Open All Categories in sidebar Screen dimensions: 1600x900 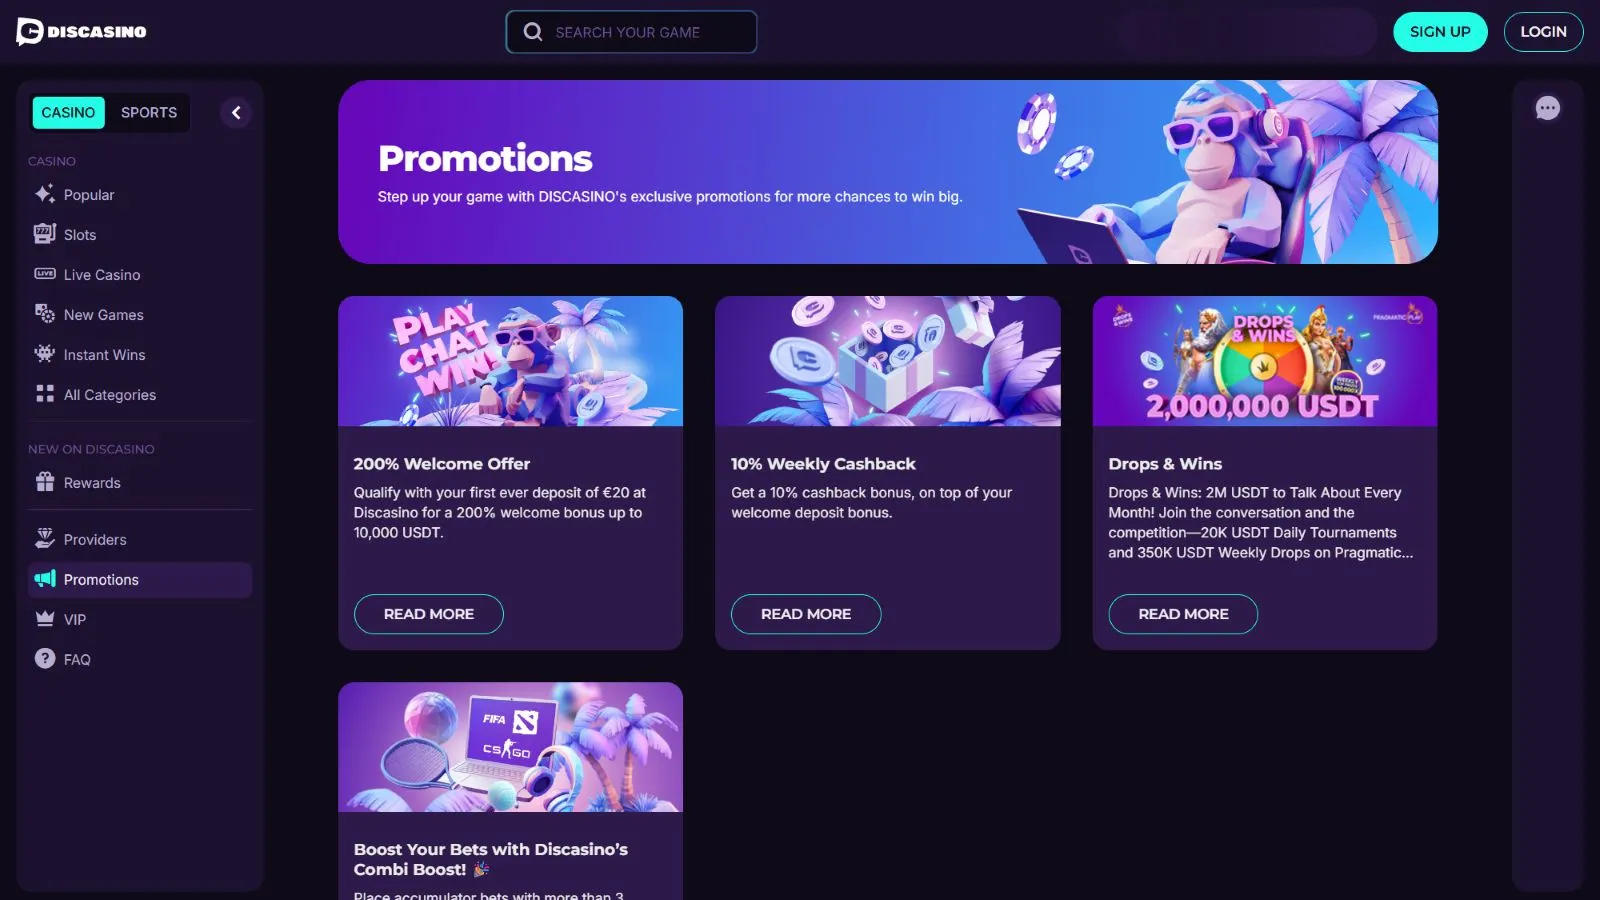(110, 395)
